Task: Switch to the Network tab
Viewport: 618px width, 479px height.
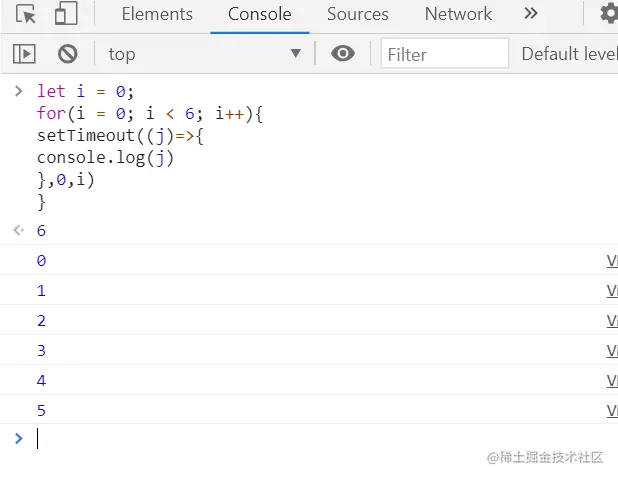Action: tap(458, 14)
